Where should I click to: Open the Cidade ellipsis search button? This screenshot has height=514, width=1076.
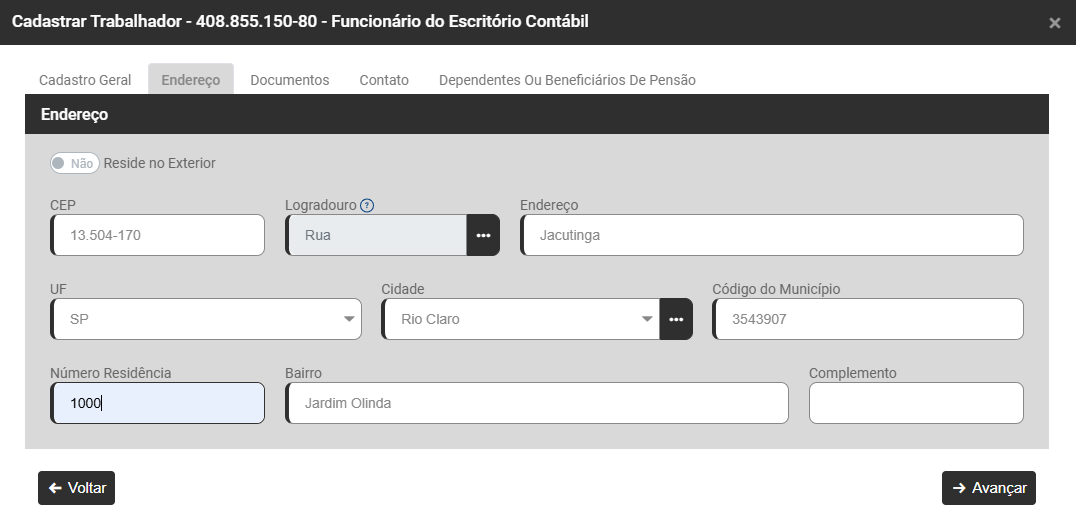click(x=676, y=319)
